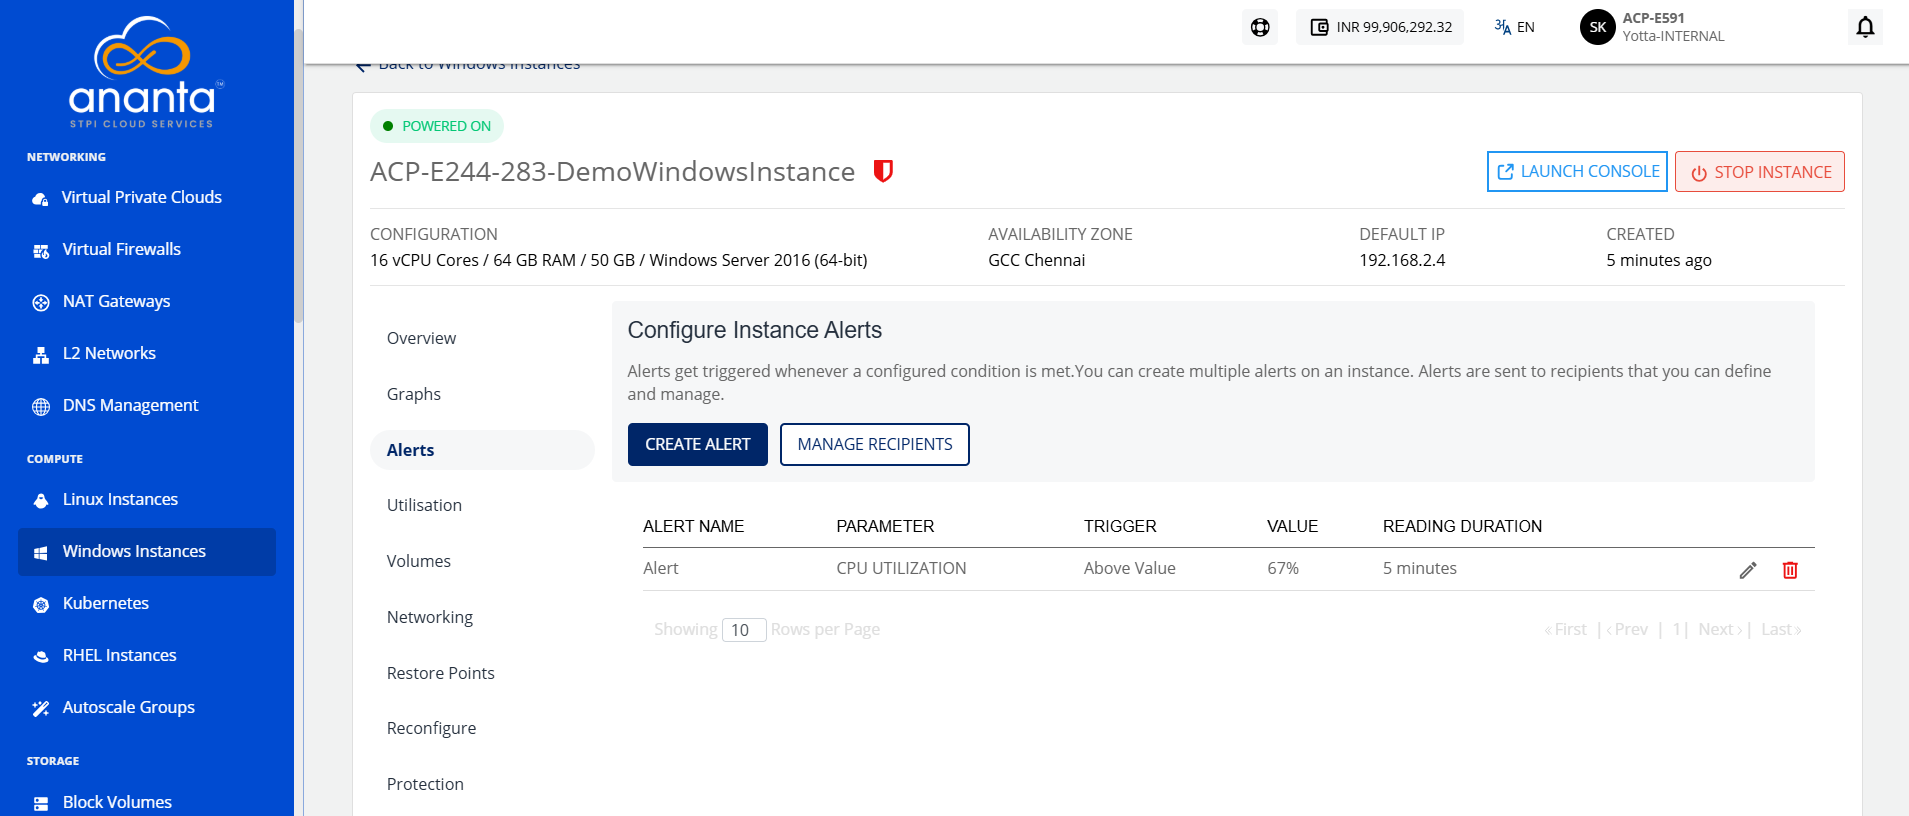Viewport: 1909px width, 816px height.
Task: Click the ALERT NAME column header
Action: (693, 527)
